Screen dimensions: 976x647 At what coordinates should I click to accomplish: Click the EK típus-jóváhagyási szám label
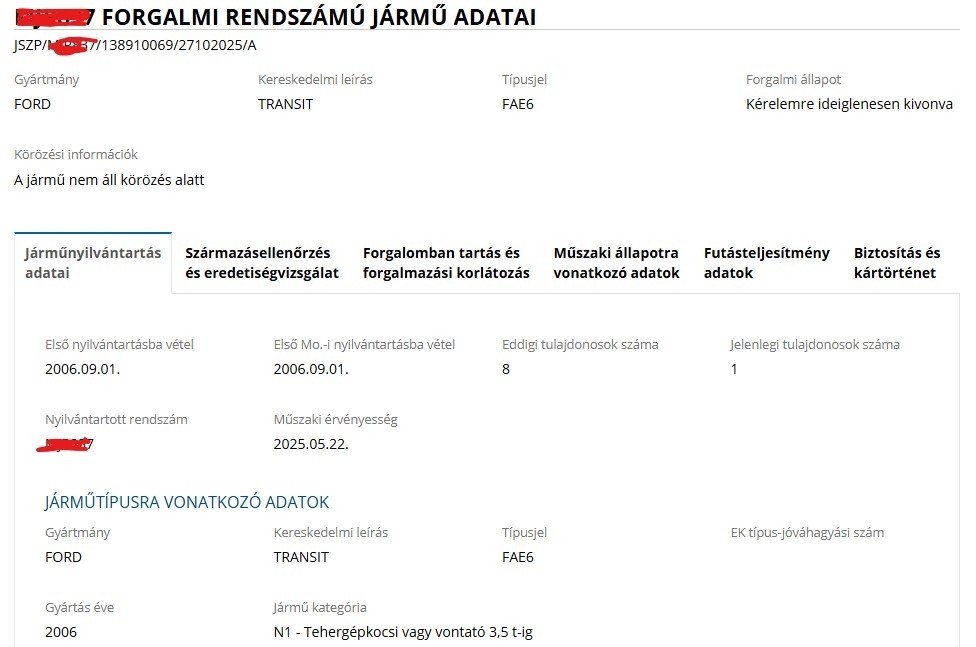coord(807,533)
